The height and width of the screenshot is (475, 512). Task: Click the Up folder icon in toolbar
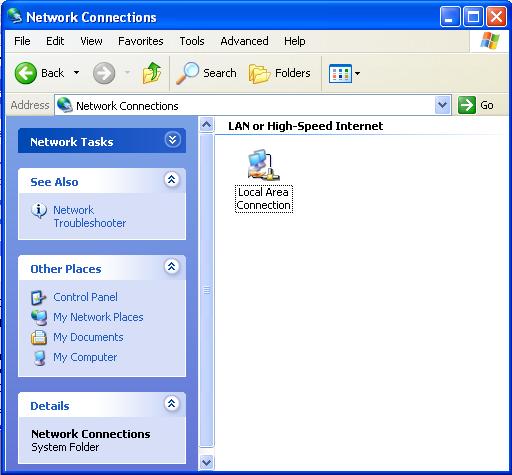(x=152, y=73)
